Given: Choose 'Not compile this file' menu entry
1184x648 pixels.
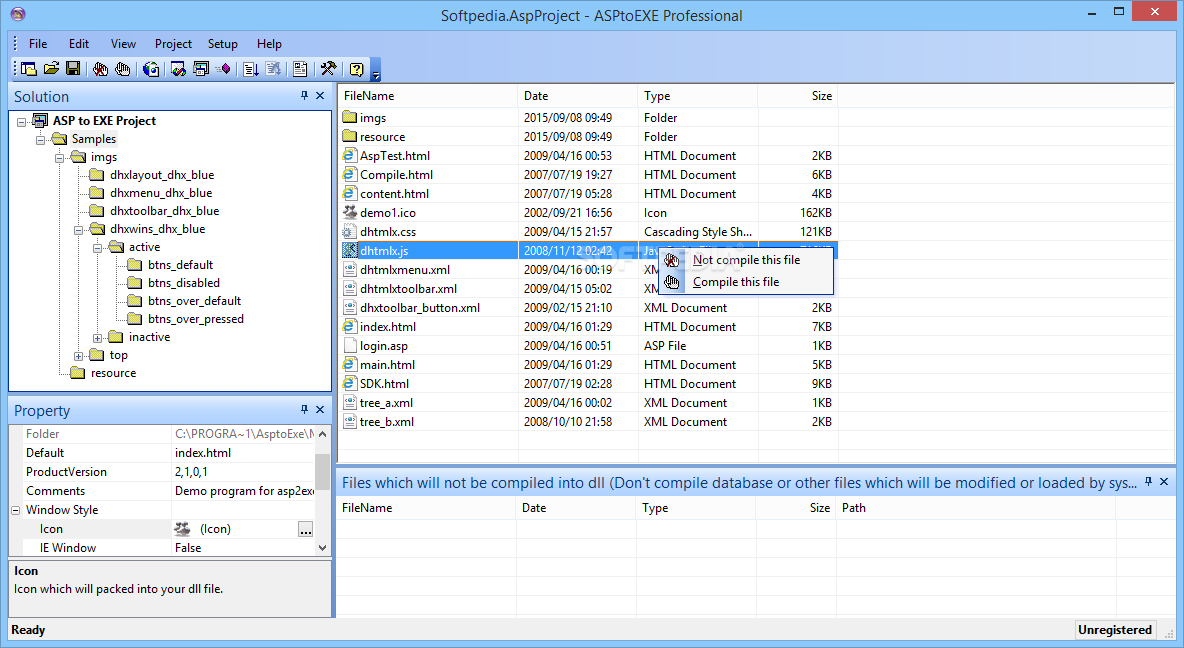Looking at the screenshot, I should coord(746,260).
